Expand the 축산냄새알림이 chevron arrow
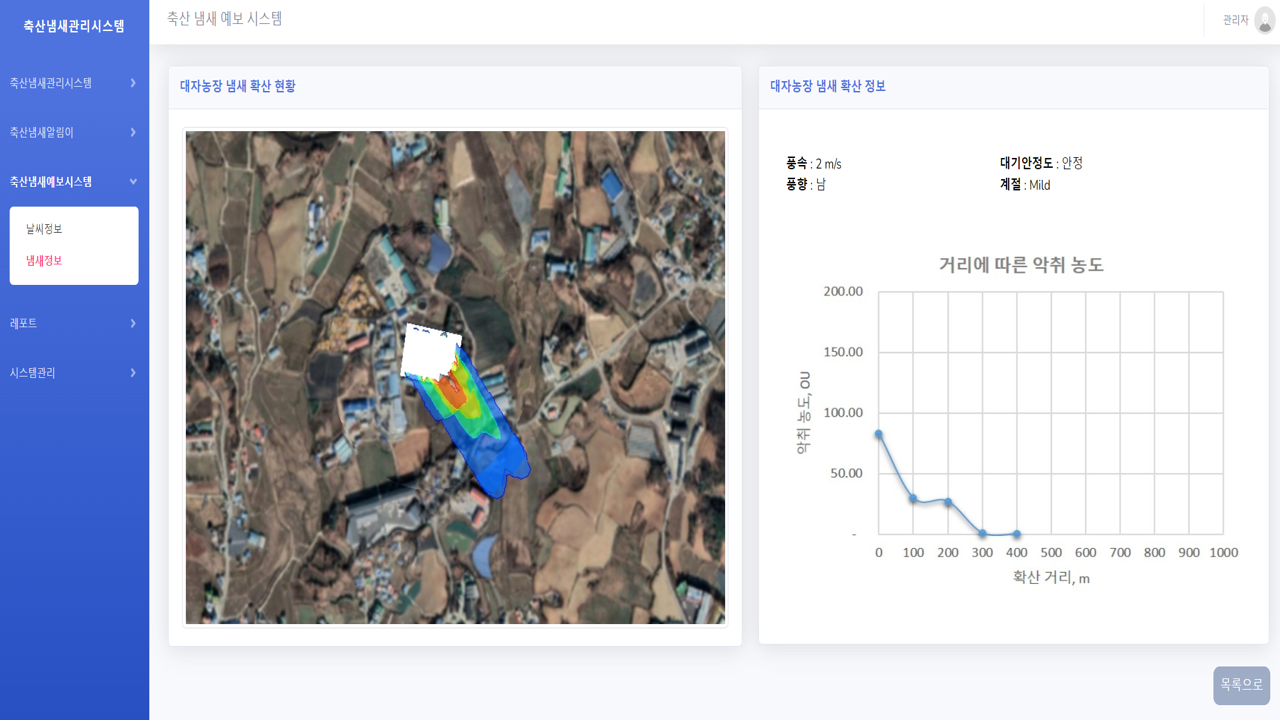1280x720 pixels. coord(133,132)
